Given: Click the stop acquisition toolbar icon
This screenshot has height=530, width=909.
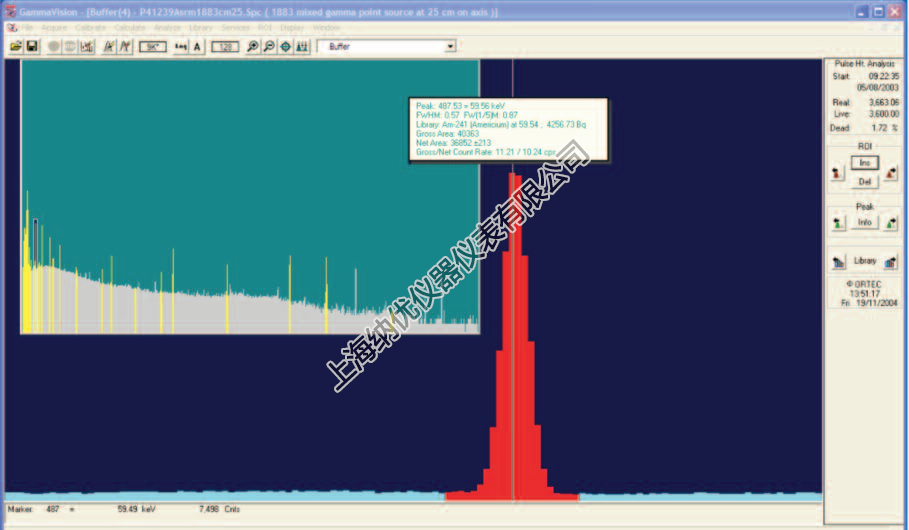Looking at the screenshot, I should tap(70, 46).
